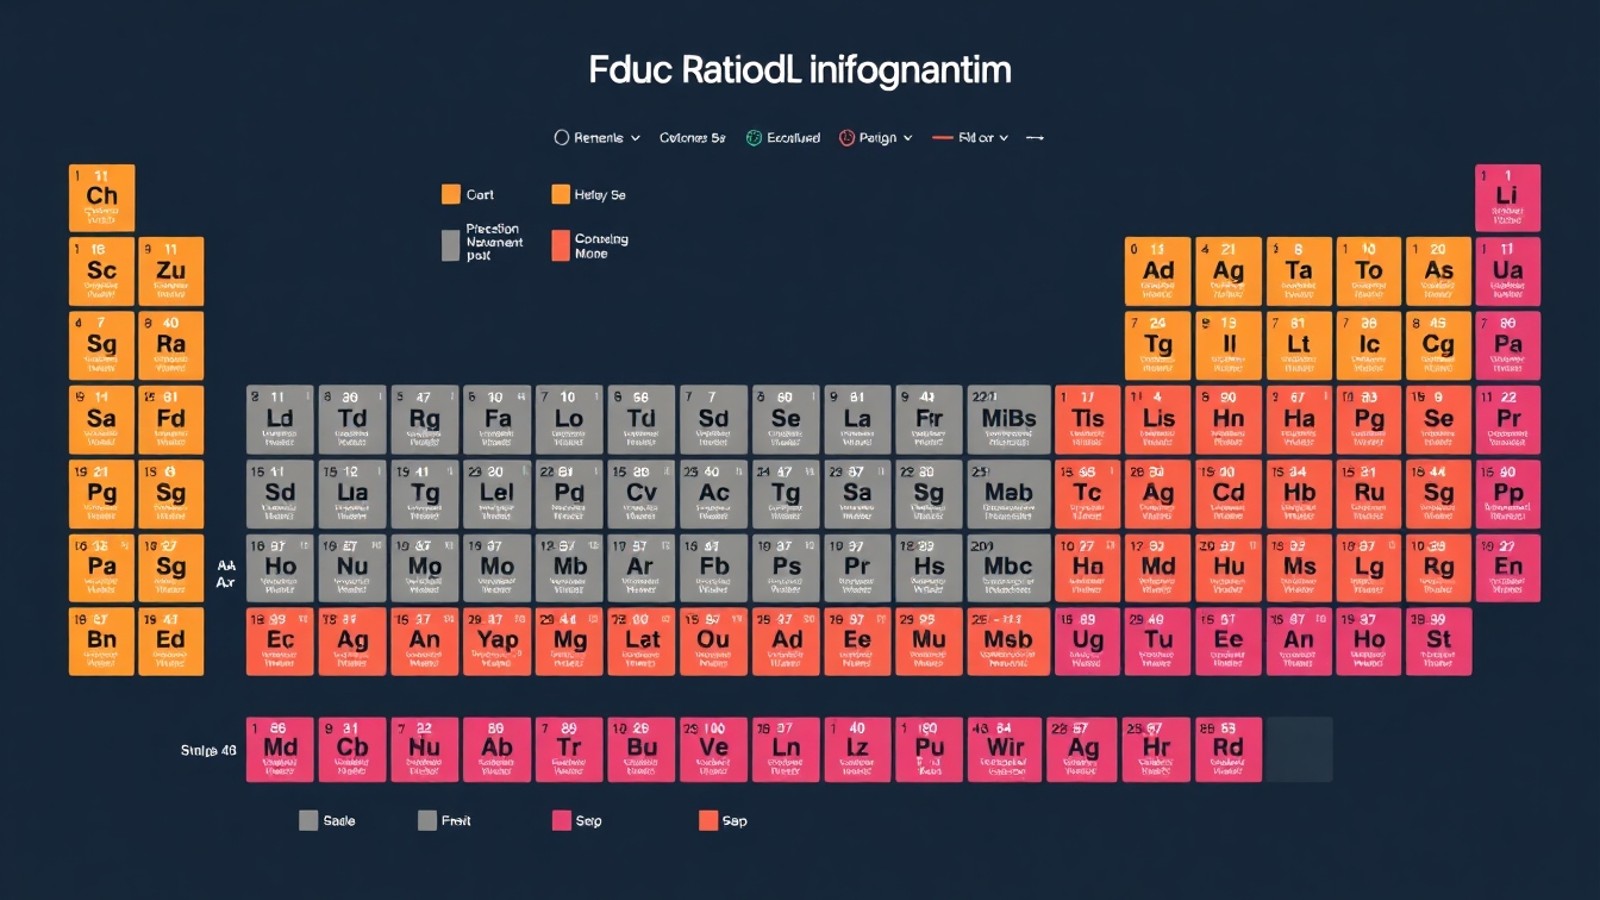Select the gray Cv element cell
Screen dimensions: 1600x900
tap(641, 493)
